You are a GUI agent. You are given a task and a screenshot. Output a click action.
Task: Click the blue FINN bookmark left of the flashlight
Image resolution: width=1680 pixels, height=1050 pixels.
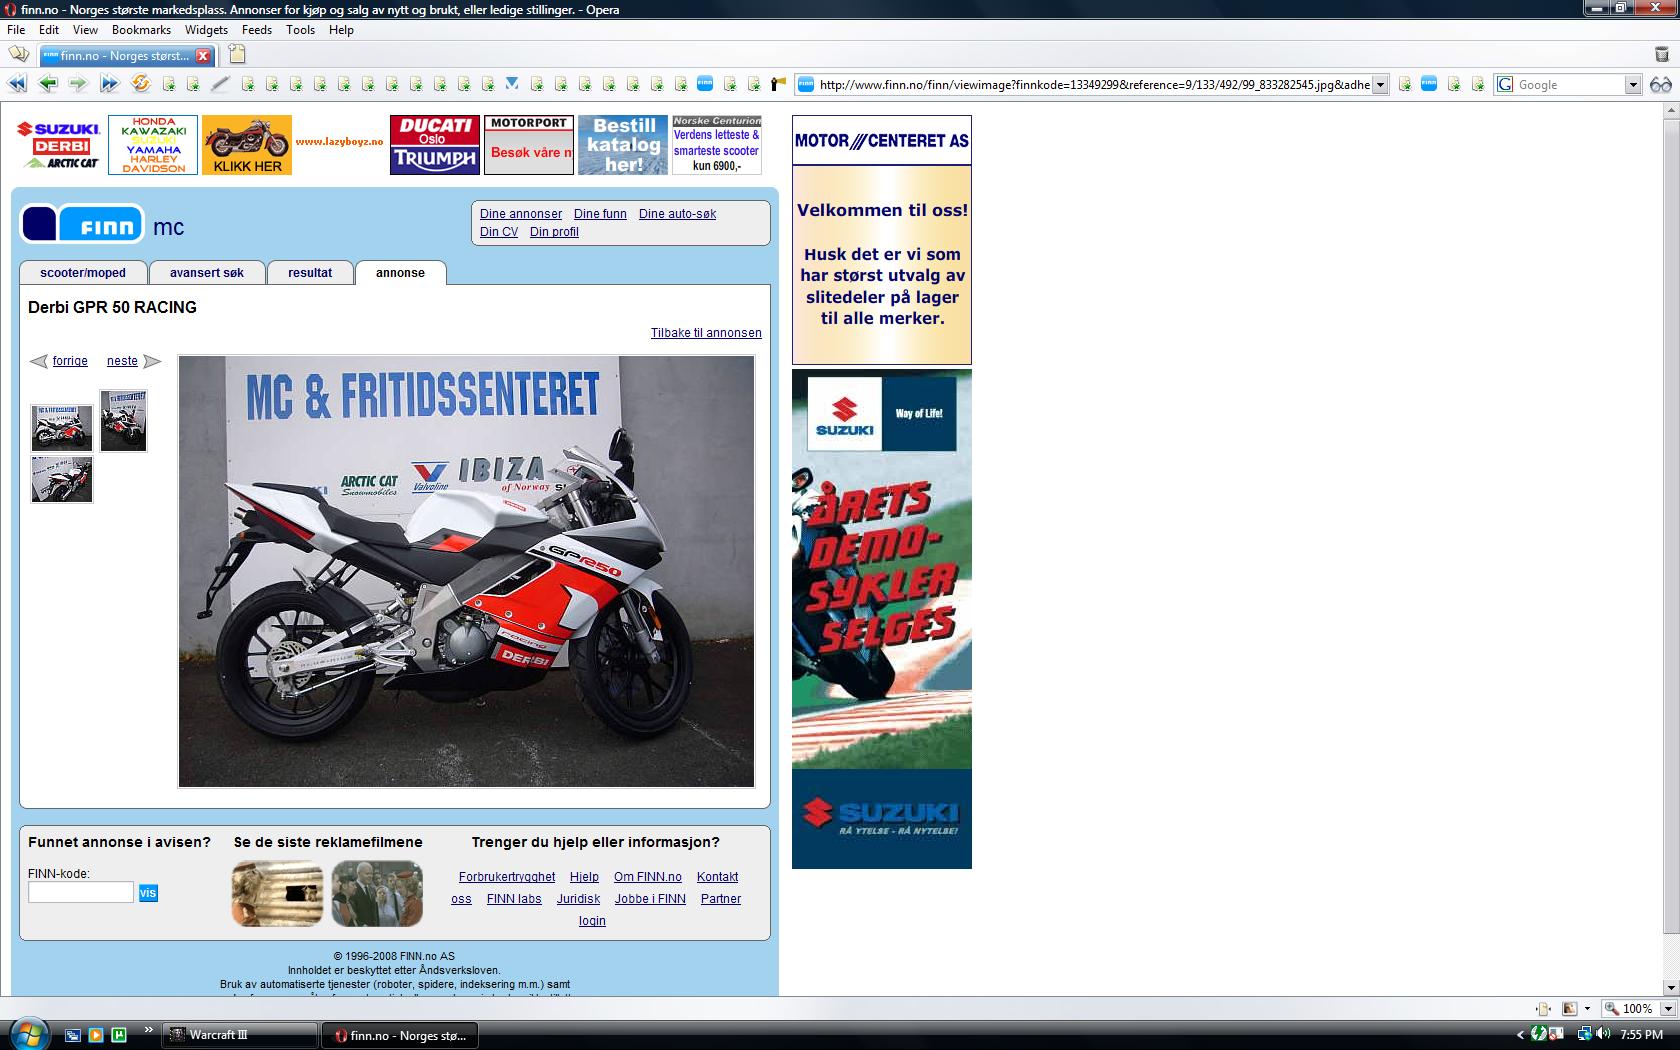coord(705,84)
